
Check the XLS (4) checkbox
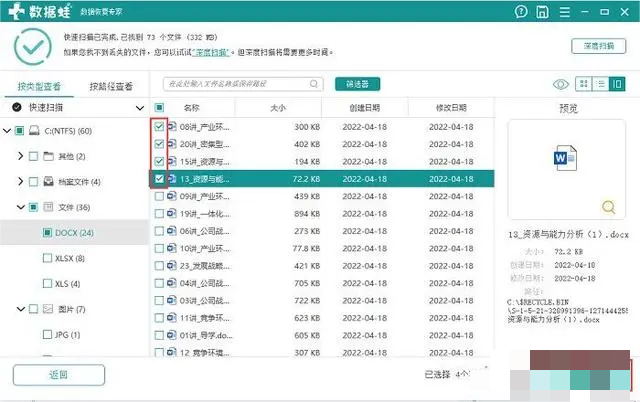point(47,283)
